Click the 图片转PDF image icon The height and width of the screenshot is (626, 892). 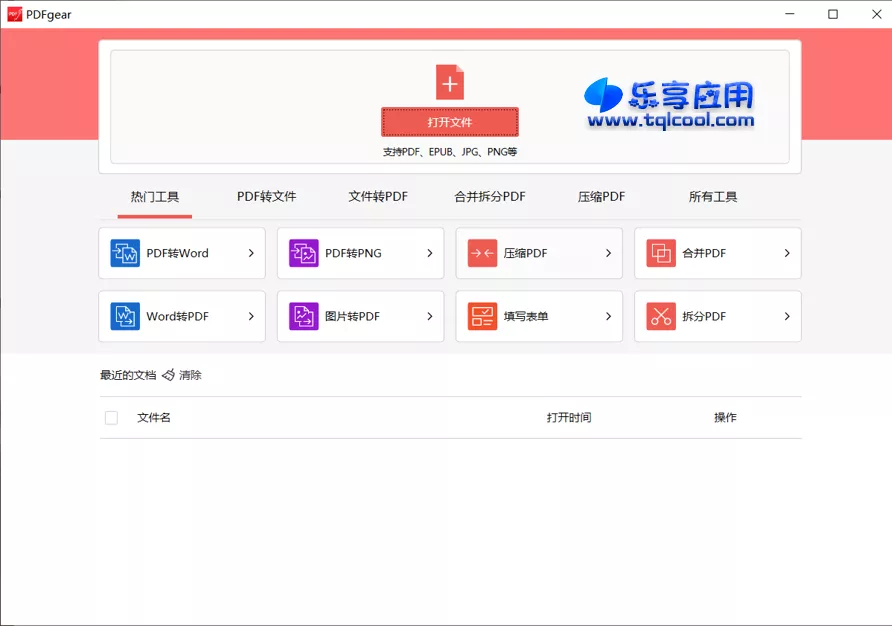click(x=301, y=316)
